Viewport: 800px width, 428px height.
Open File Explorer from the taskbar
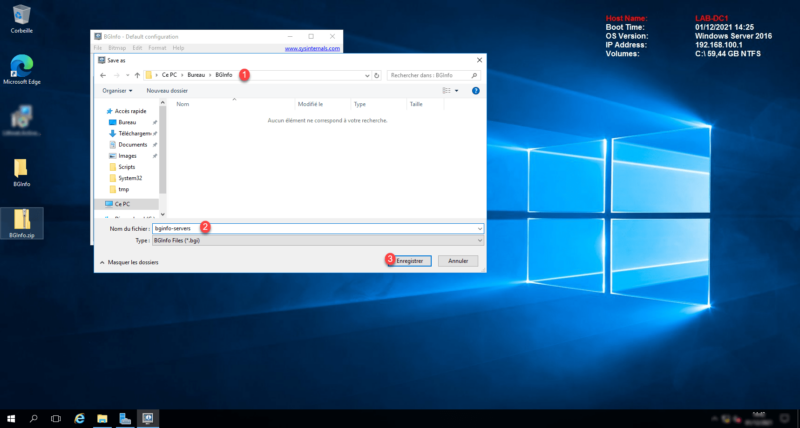(x=102, y=419)
